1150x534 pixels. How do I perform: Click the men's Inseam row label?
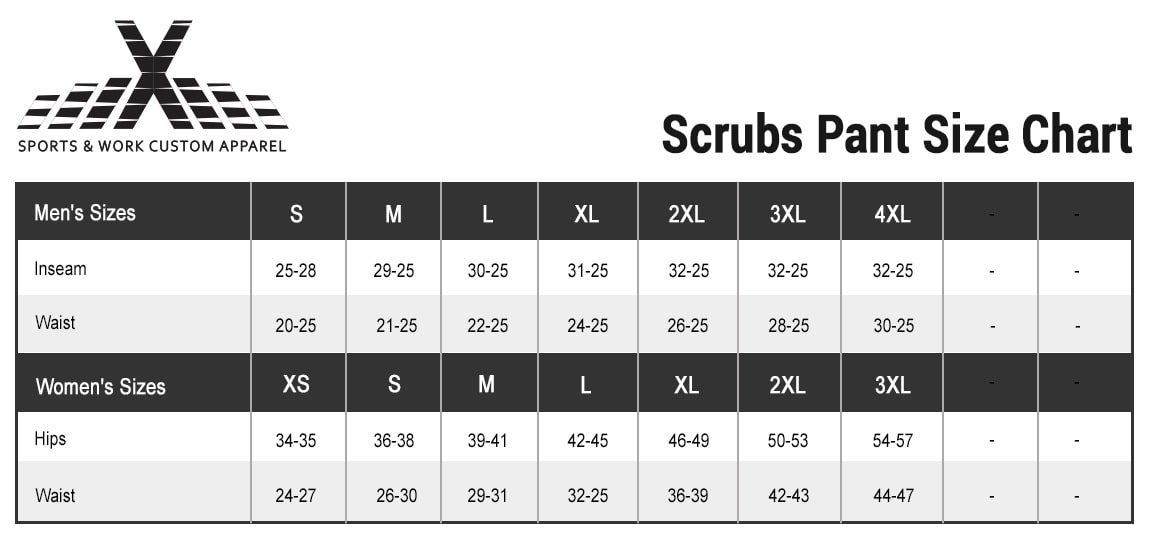[60, 268]
